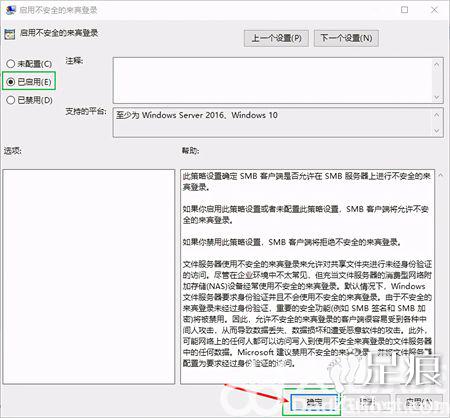The image size is (450, 418).
Task: Close the policy dialog with the X
Action: 434,10
